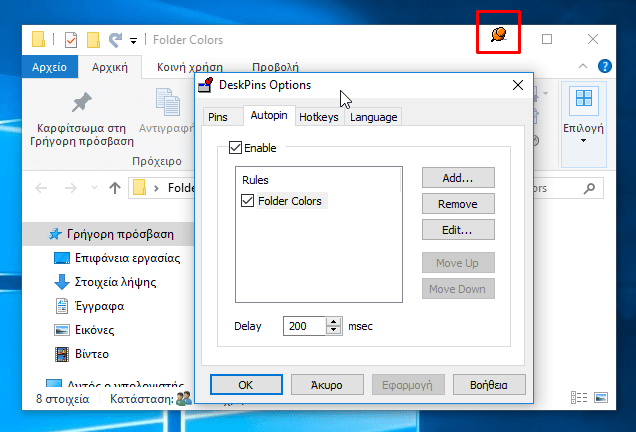The width and height of the screenshot is (636, 432).
Task: Confirm with the OK button
Action: coord(246,385)
